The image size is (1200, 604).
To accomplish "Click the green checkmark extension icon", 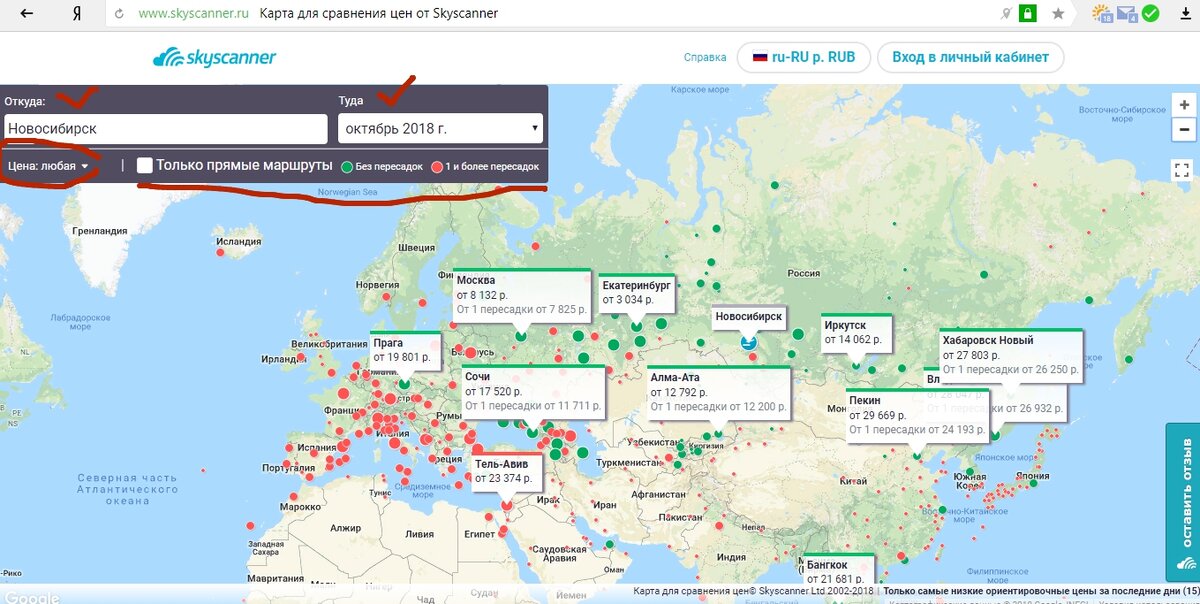I will tap(1151, 14).
